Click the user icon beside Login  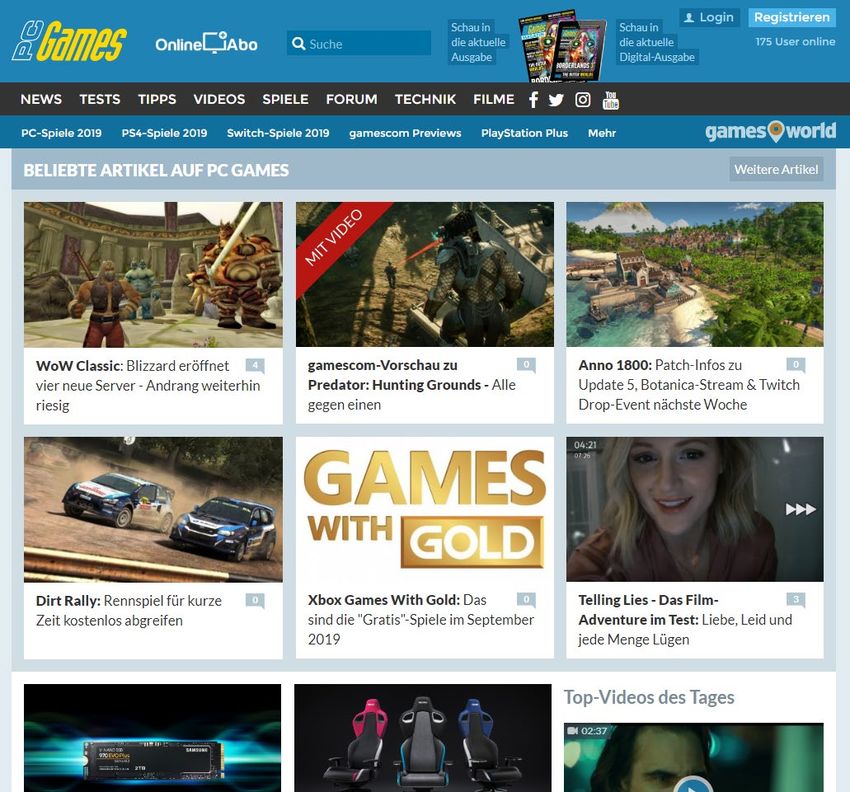click(x=689, y=18)
